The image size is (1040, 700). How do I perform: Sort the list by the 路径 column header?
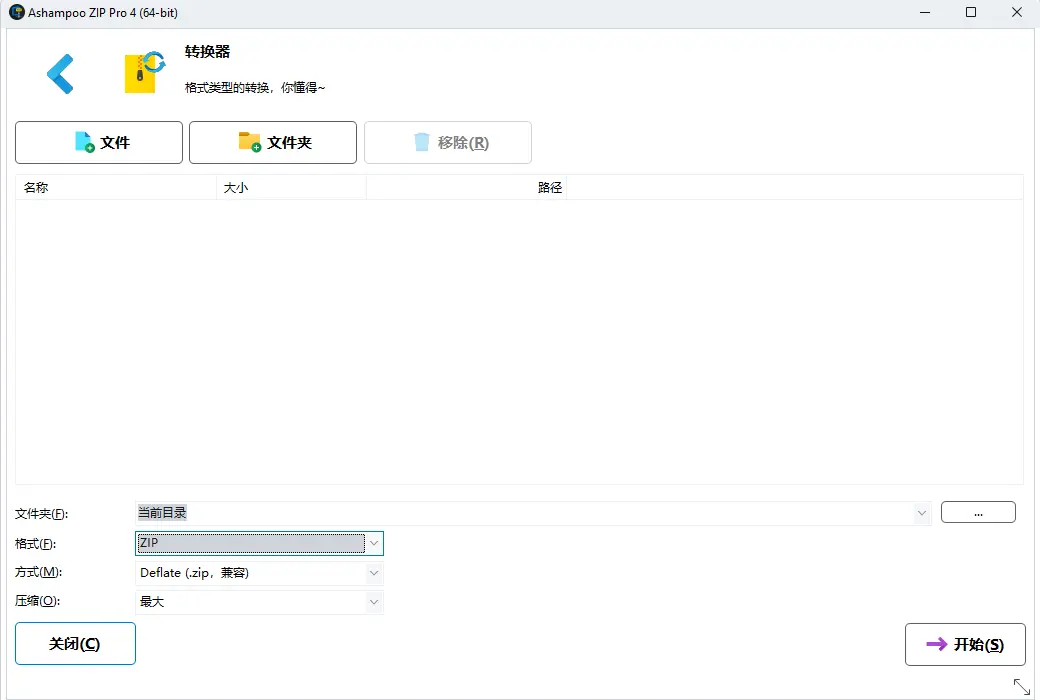466,188
